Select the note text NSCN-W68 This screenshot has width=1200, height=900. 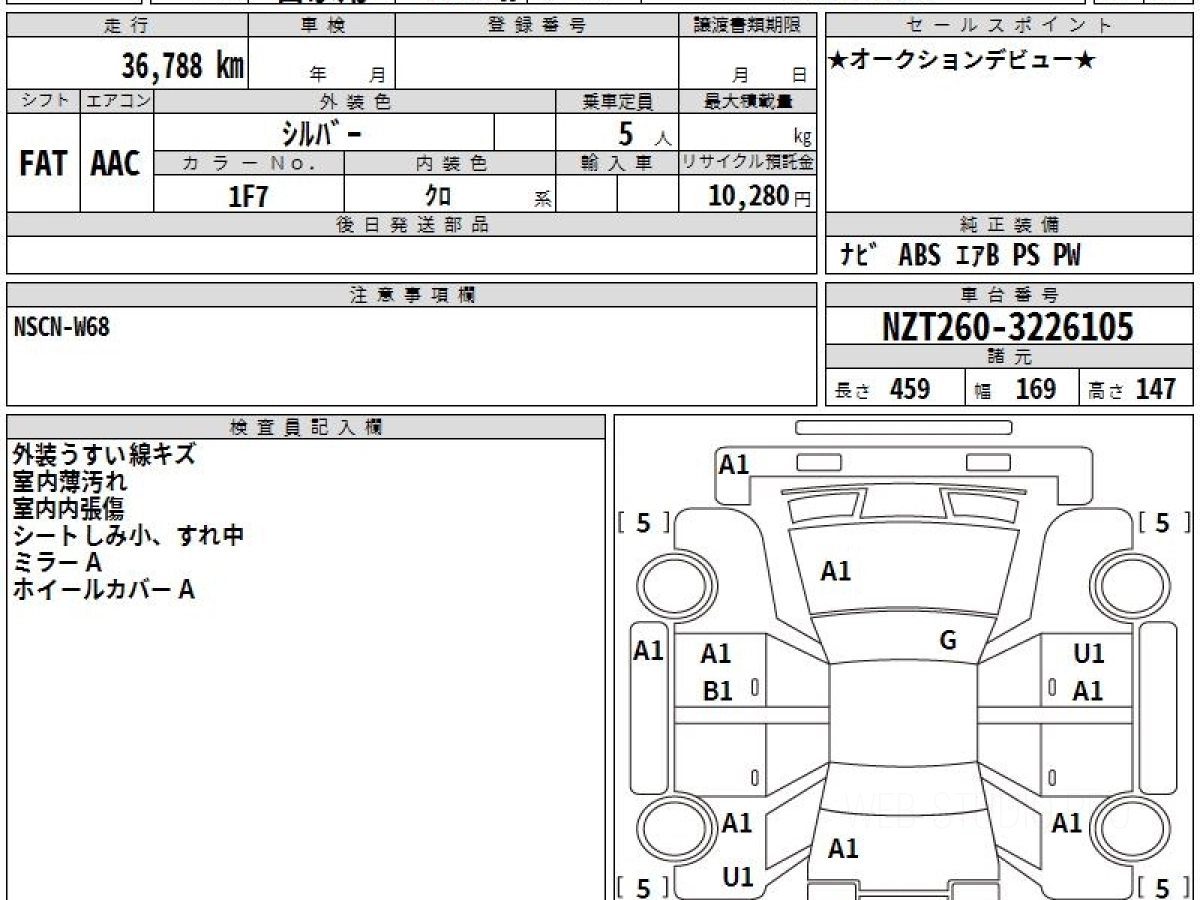62,326
